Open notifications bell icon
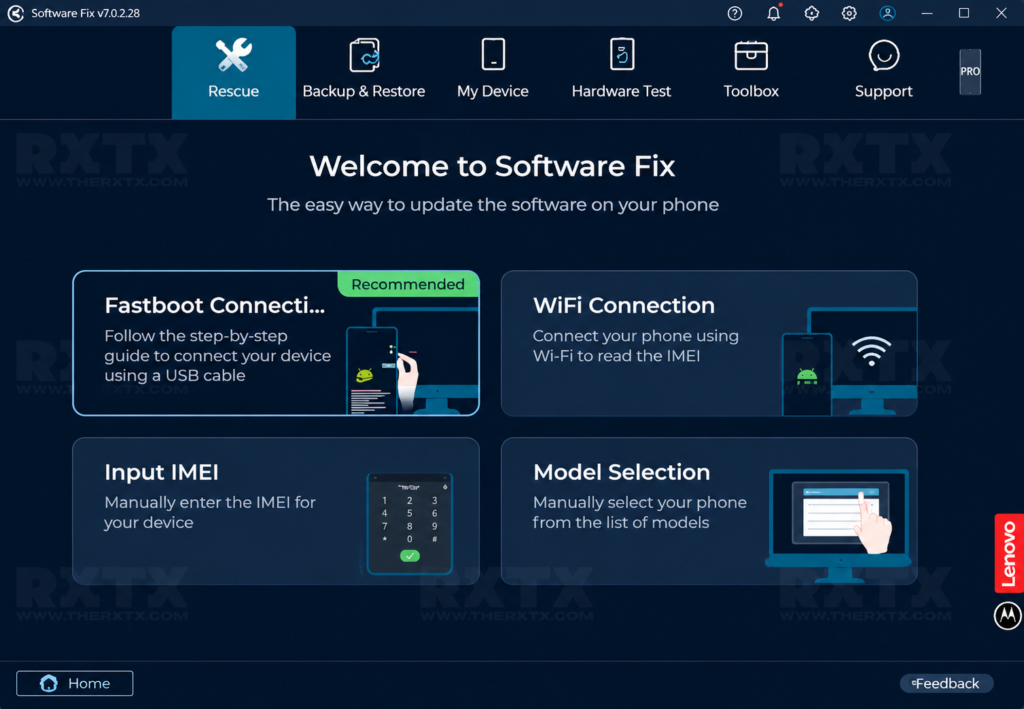1024x709 pixels. click(773, 13)
